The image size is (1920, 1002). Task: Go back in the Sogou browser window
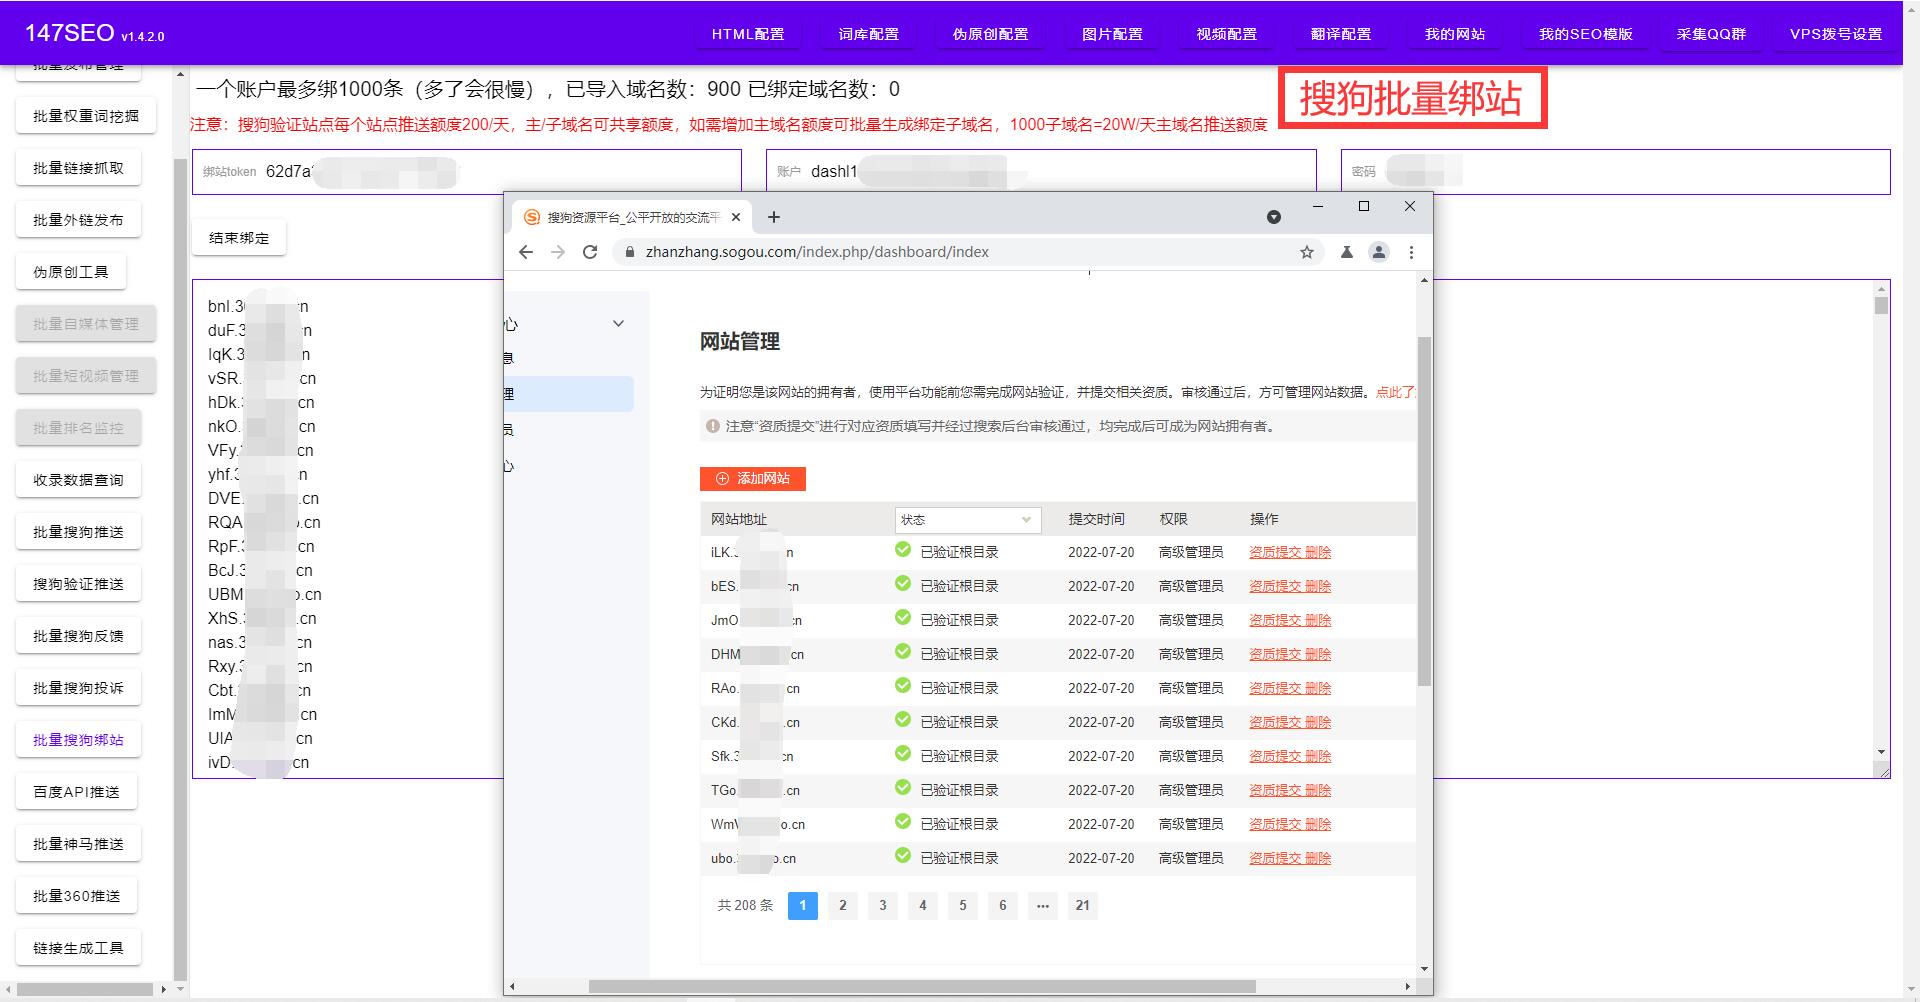tap(526, 252)
